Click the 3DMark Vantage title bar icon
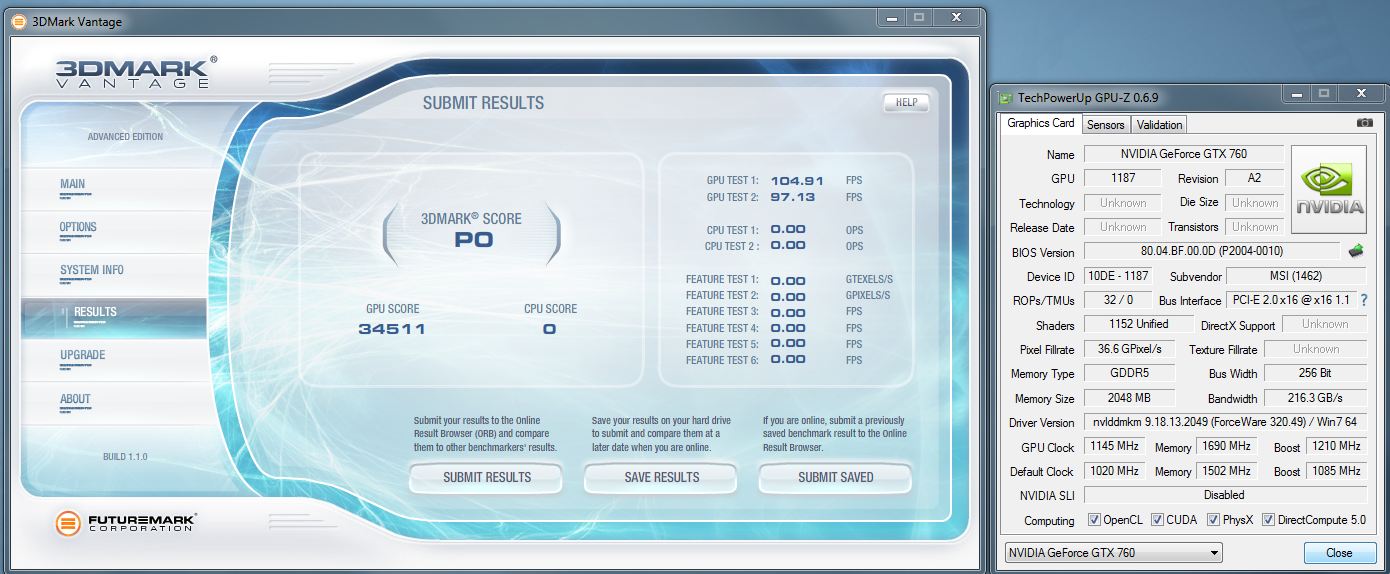 (x=18, y=21)
